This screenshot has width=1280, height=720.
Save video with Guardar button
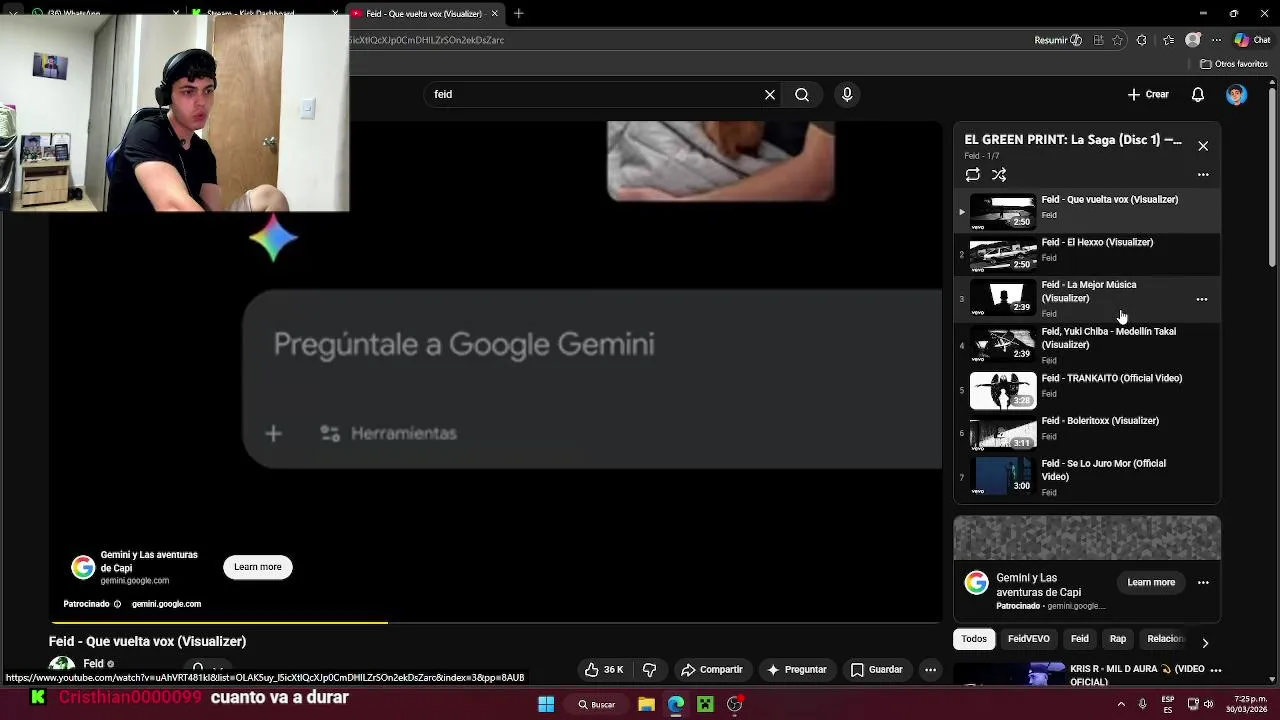click(876, 669)
